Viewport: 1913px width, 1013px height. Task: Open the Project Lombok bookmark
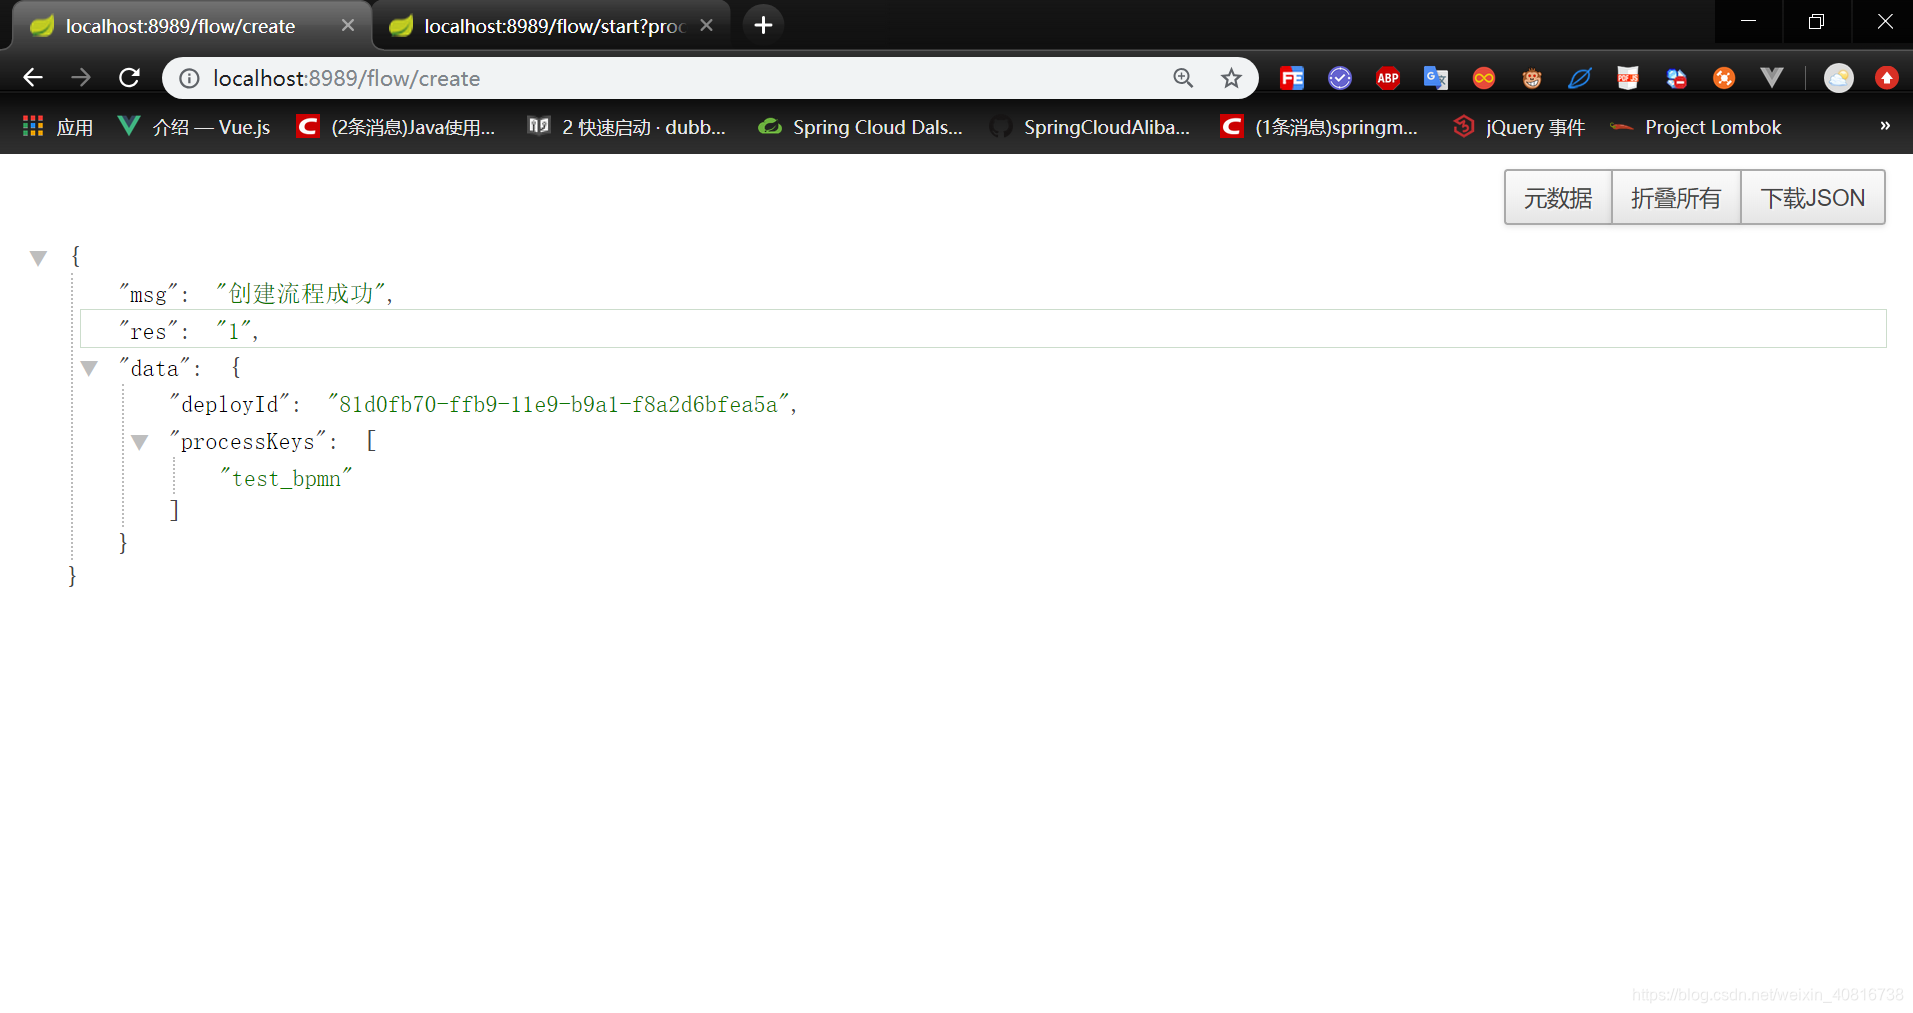[1696, 127]
